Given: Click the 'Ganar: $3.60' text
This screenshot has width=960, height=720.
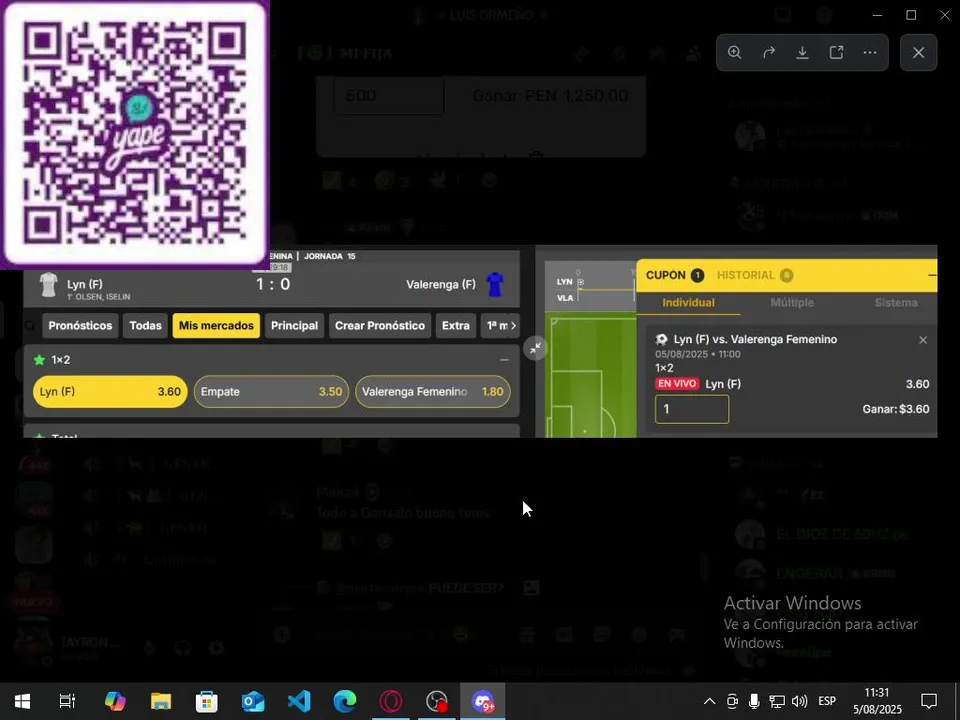Looking at the screenshot, I should coord(896,409).
